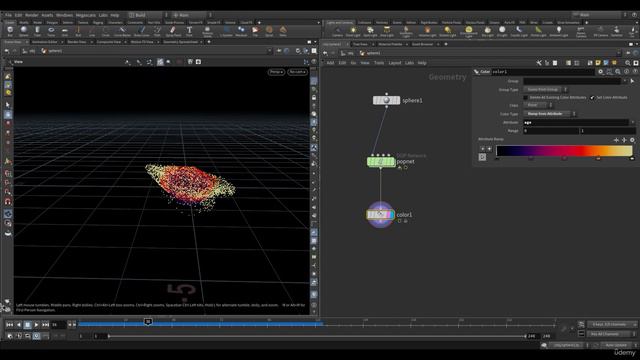The width and height of the screenshot is (640, 360).
Task: Open the Build desktop dropdown
Action: point(147,15)
